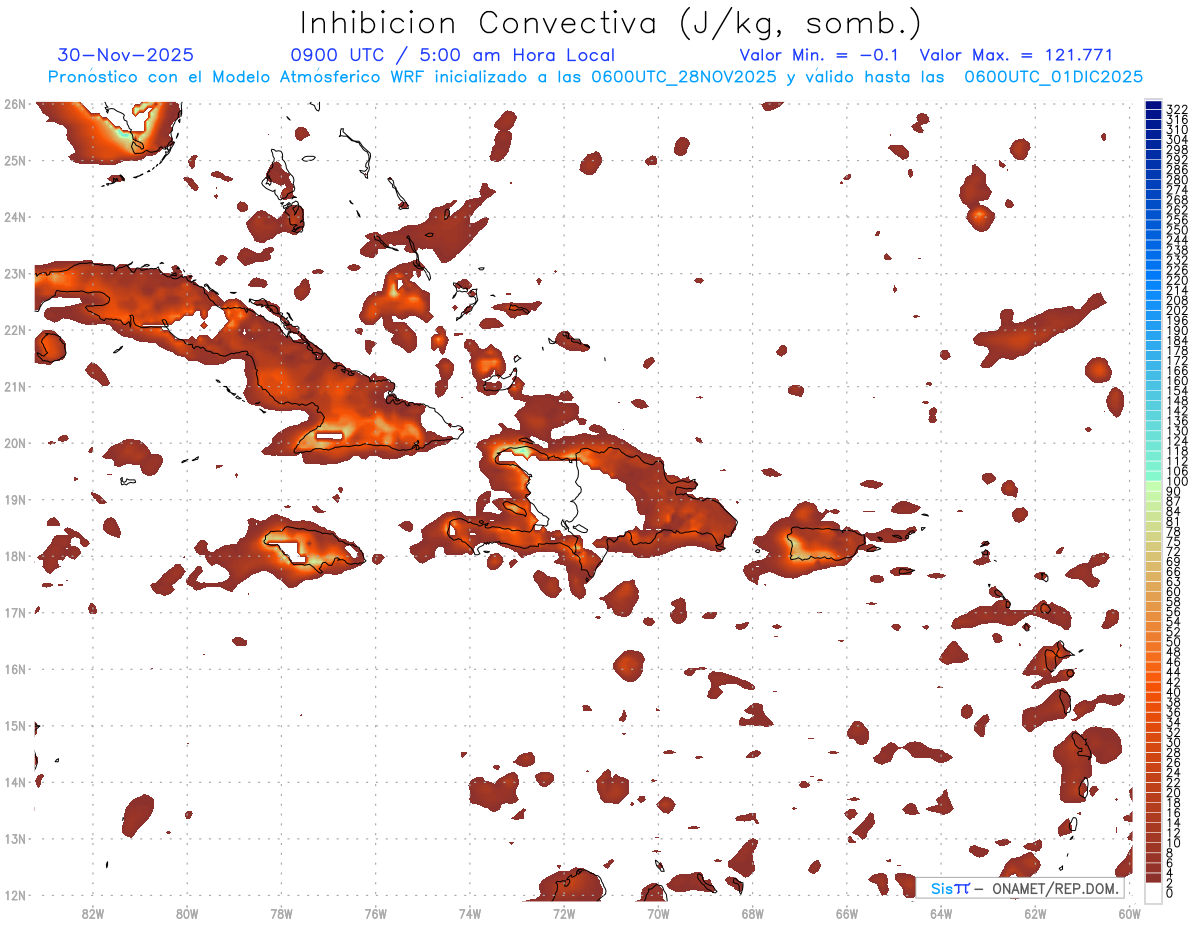Click the '16N' latitude label

point(14,669)
